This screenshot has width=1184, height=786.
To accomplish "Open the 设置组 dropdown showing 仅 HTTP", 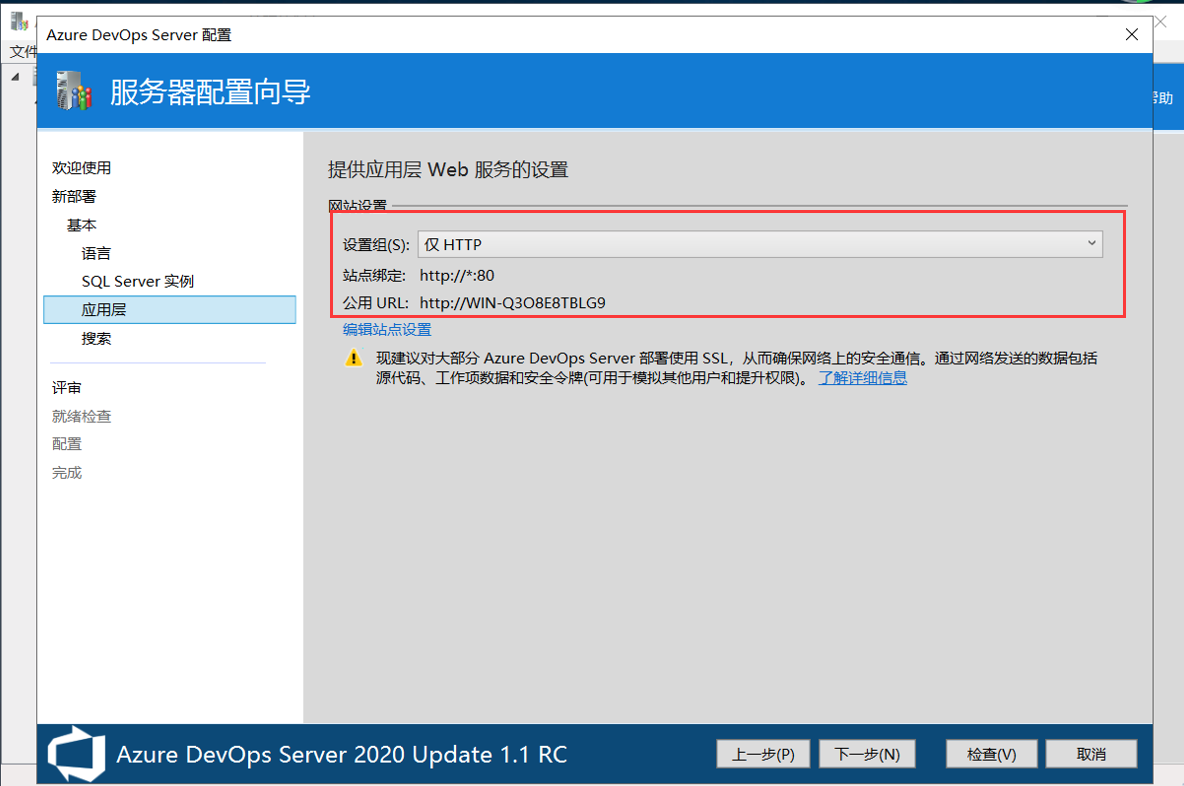I will pyautogui.click(x=760, y=244).
